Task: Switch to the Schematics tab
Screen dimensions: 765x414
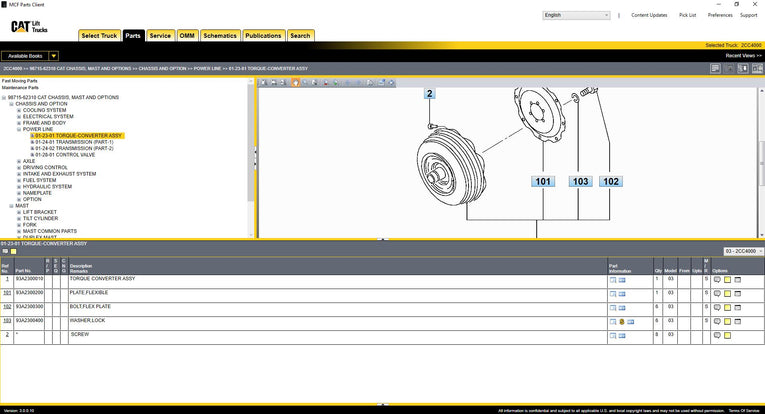Action: coord(219,35)
